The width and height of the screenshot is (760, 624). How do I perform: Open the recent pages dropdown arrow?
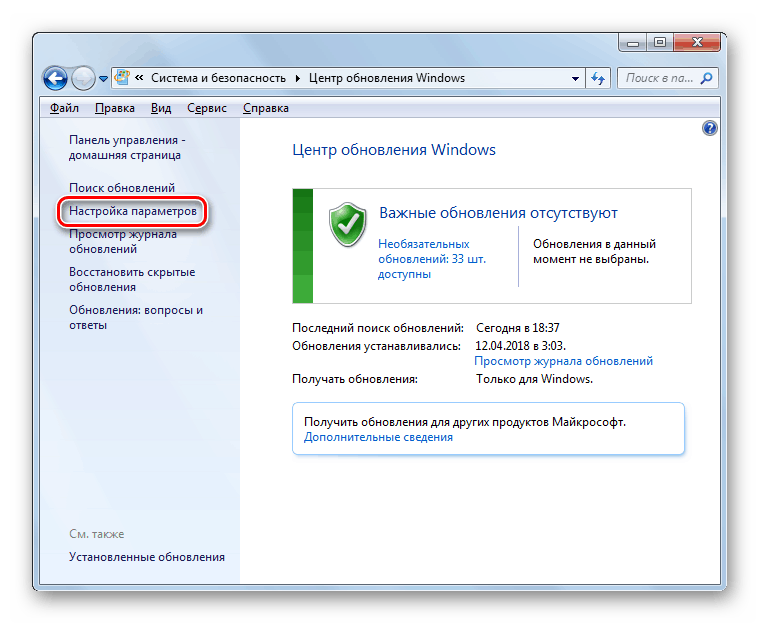pyautogui.click(x=103, y=79)
